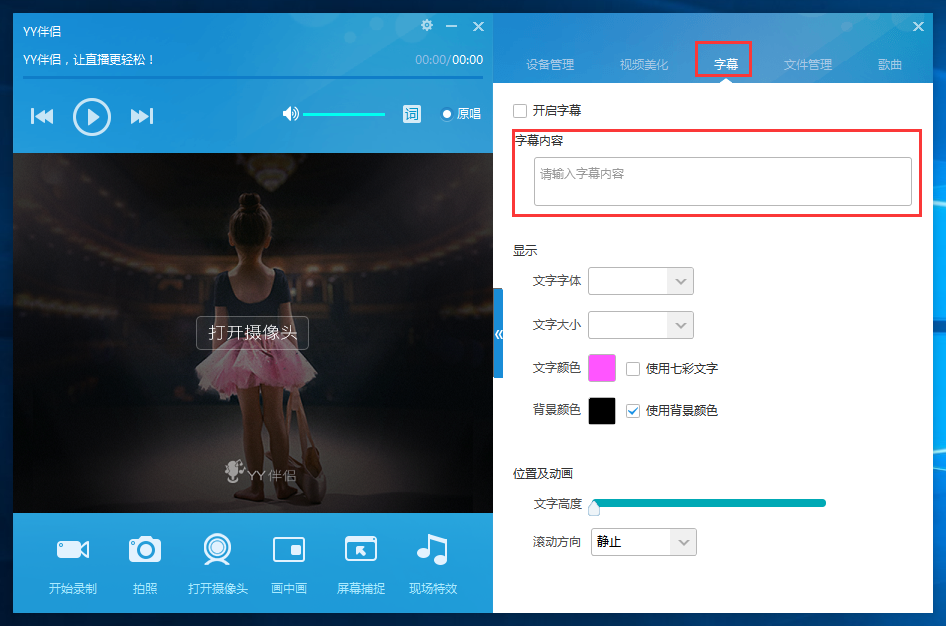Click the 请输入字幕内容 text field

point(723,182)
